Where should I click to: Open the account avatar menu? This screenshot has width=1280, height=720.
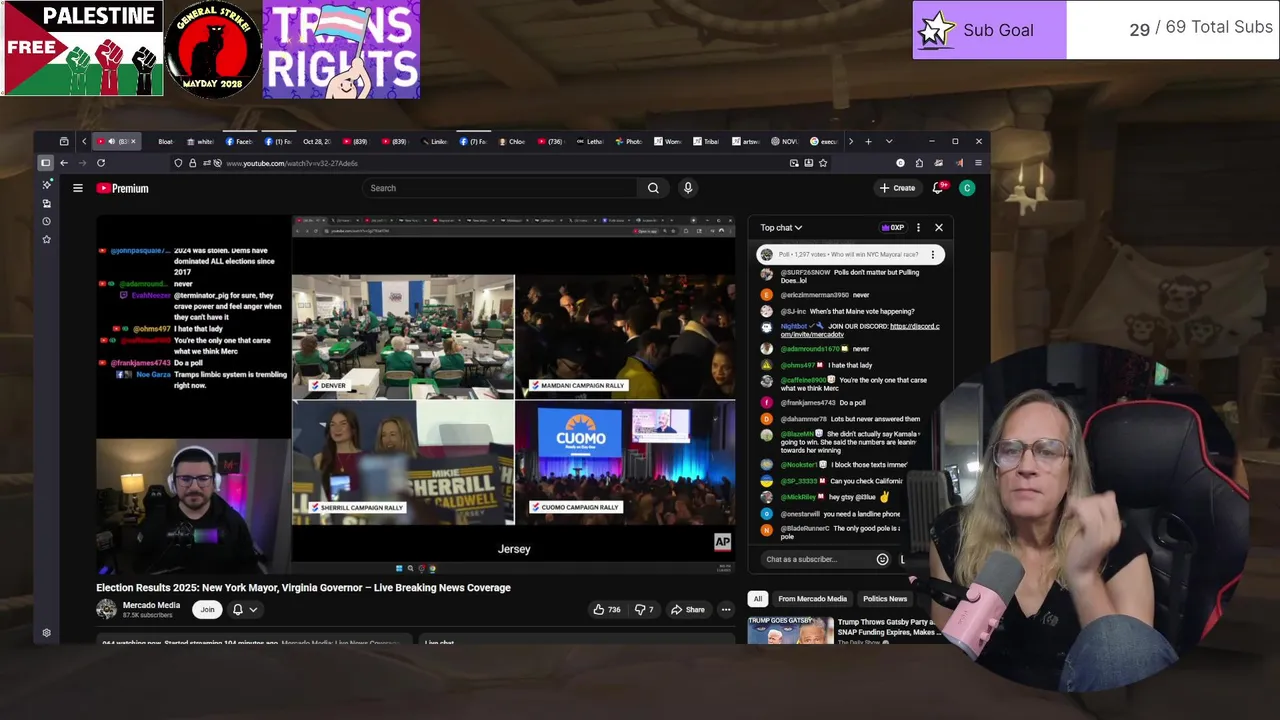click(967, 188)
